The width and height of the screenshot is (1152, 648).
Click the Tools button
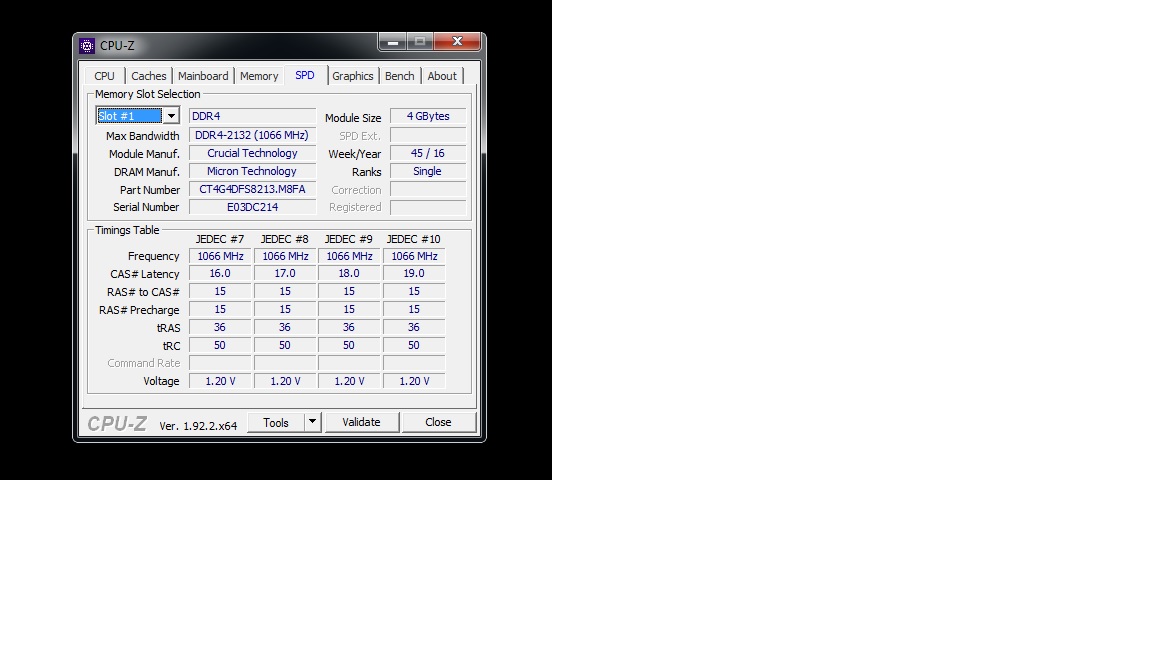click(276, 422)
